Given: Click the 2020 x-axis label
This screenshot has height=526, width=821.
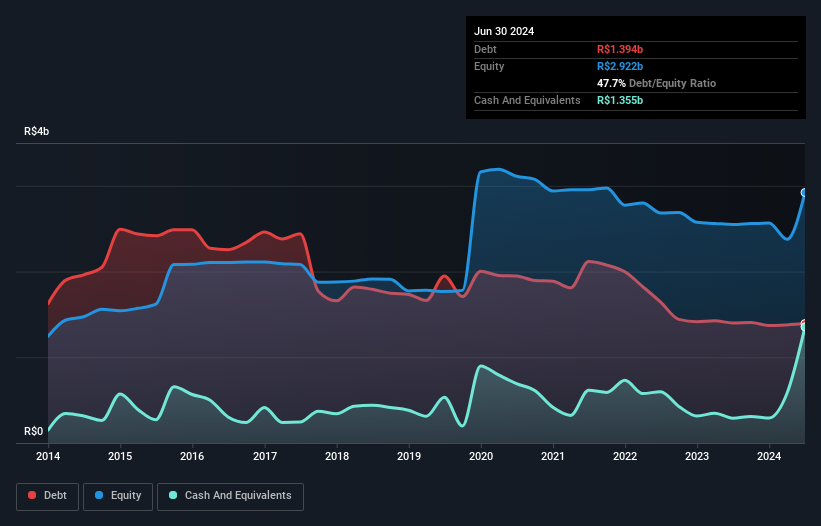Looking at the screenshot, I should pos(481,456).
